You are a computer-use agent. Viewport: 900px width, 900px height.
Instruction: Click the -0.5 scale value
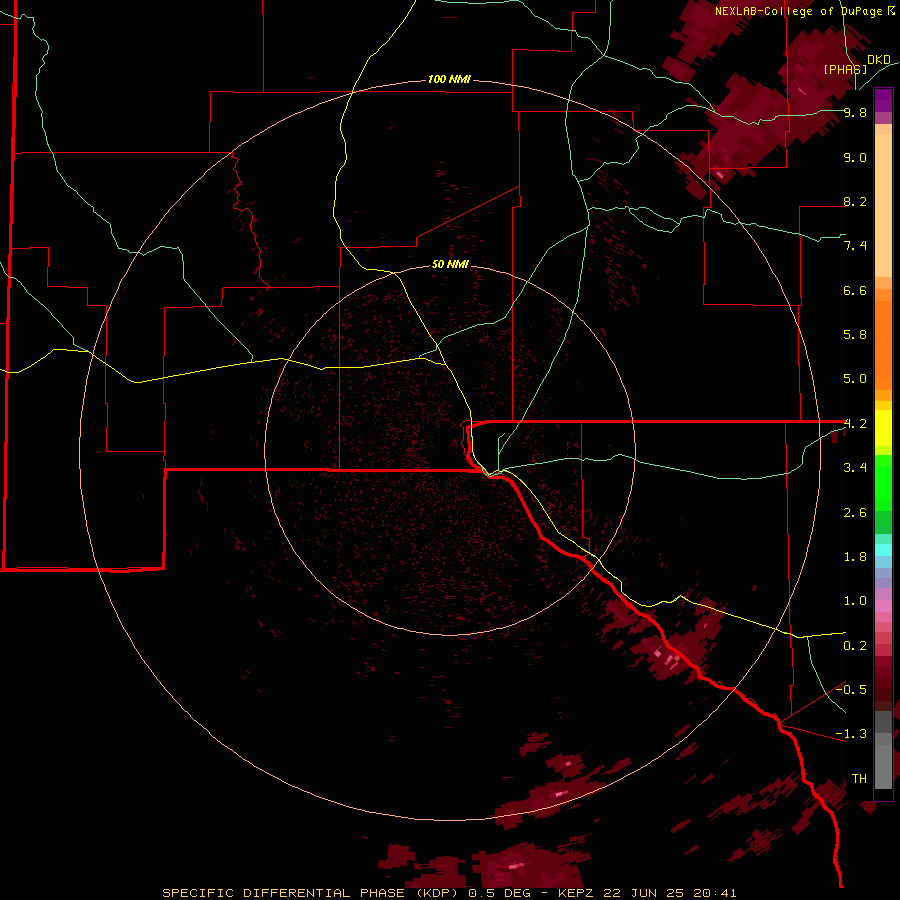coord(851,689)
